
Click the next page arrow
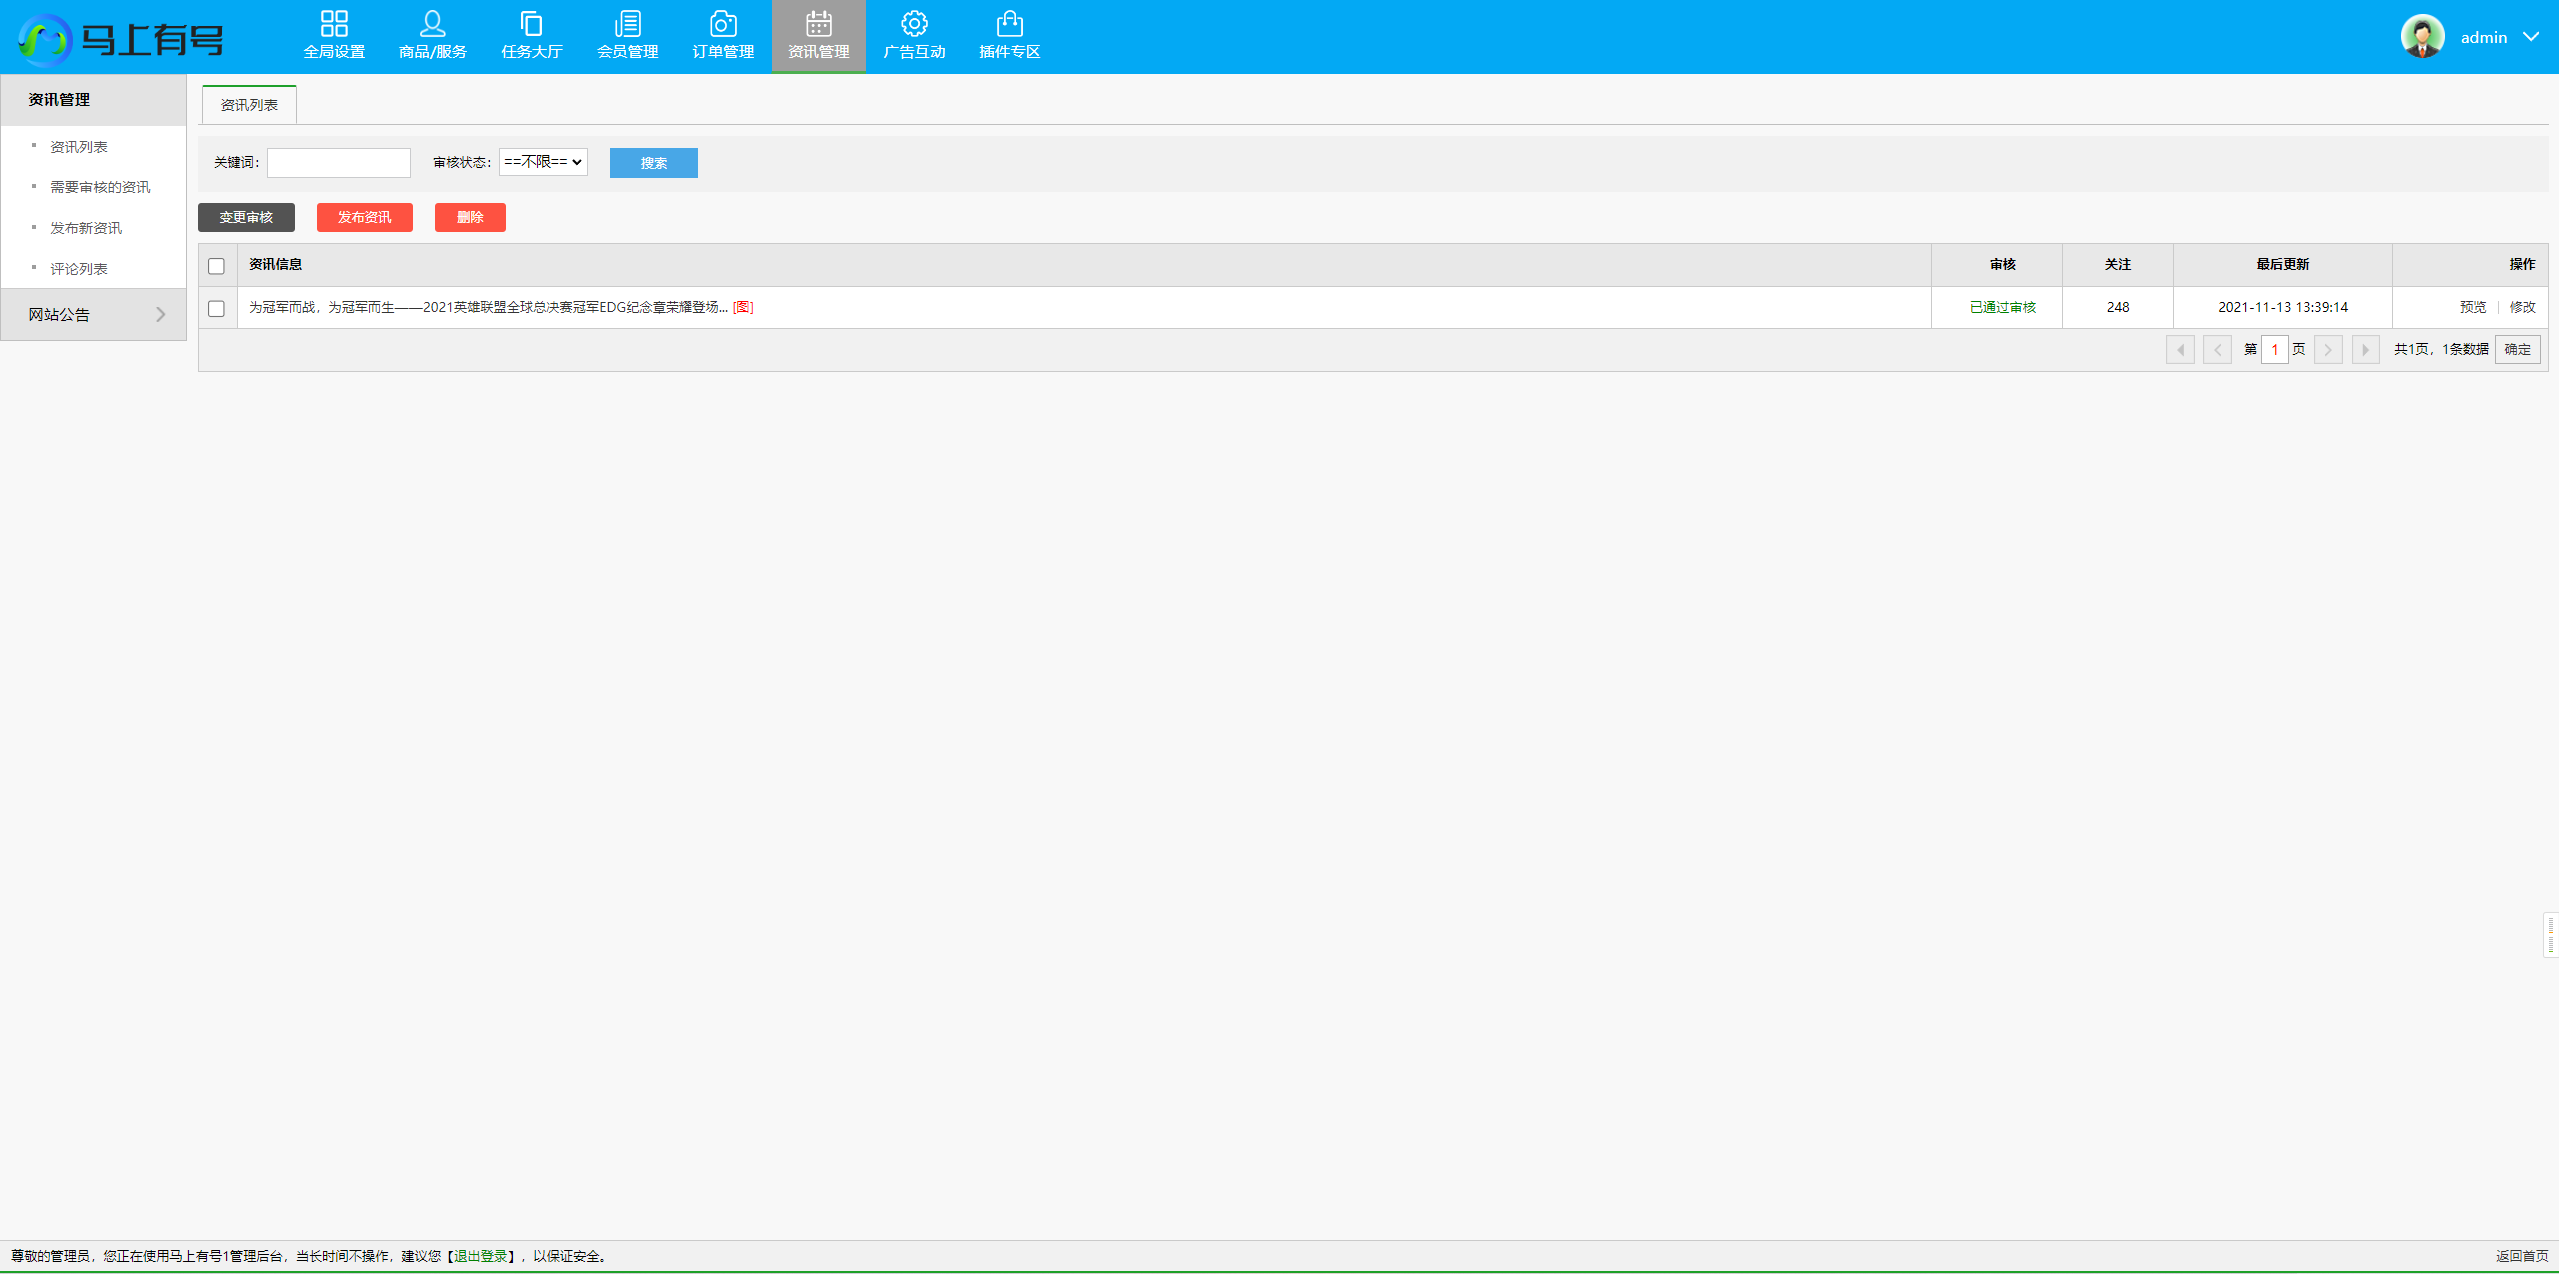2327,350
